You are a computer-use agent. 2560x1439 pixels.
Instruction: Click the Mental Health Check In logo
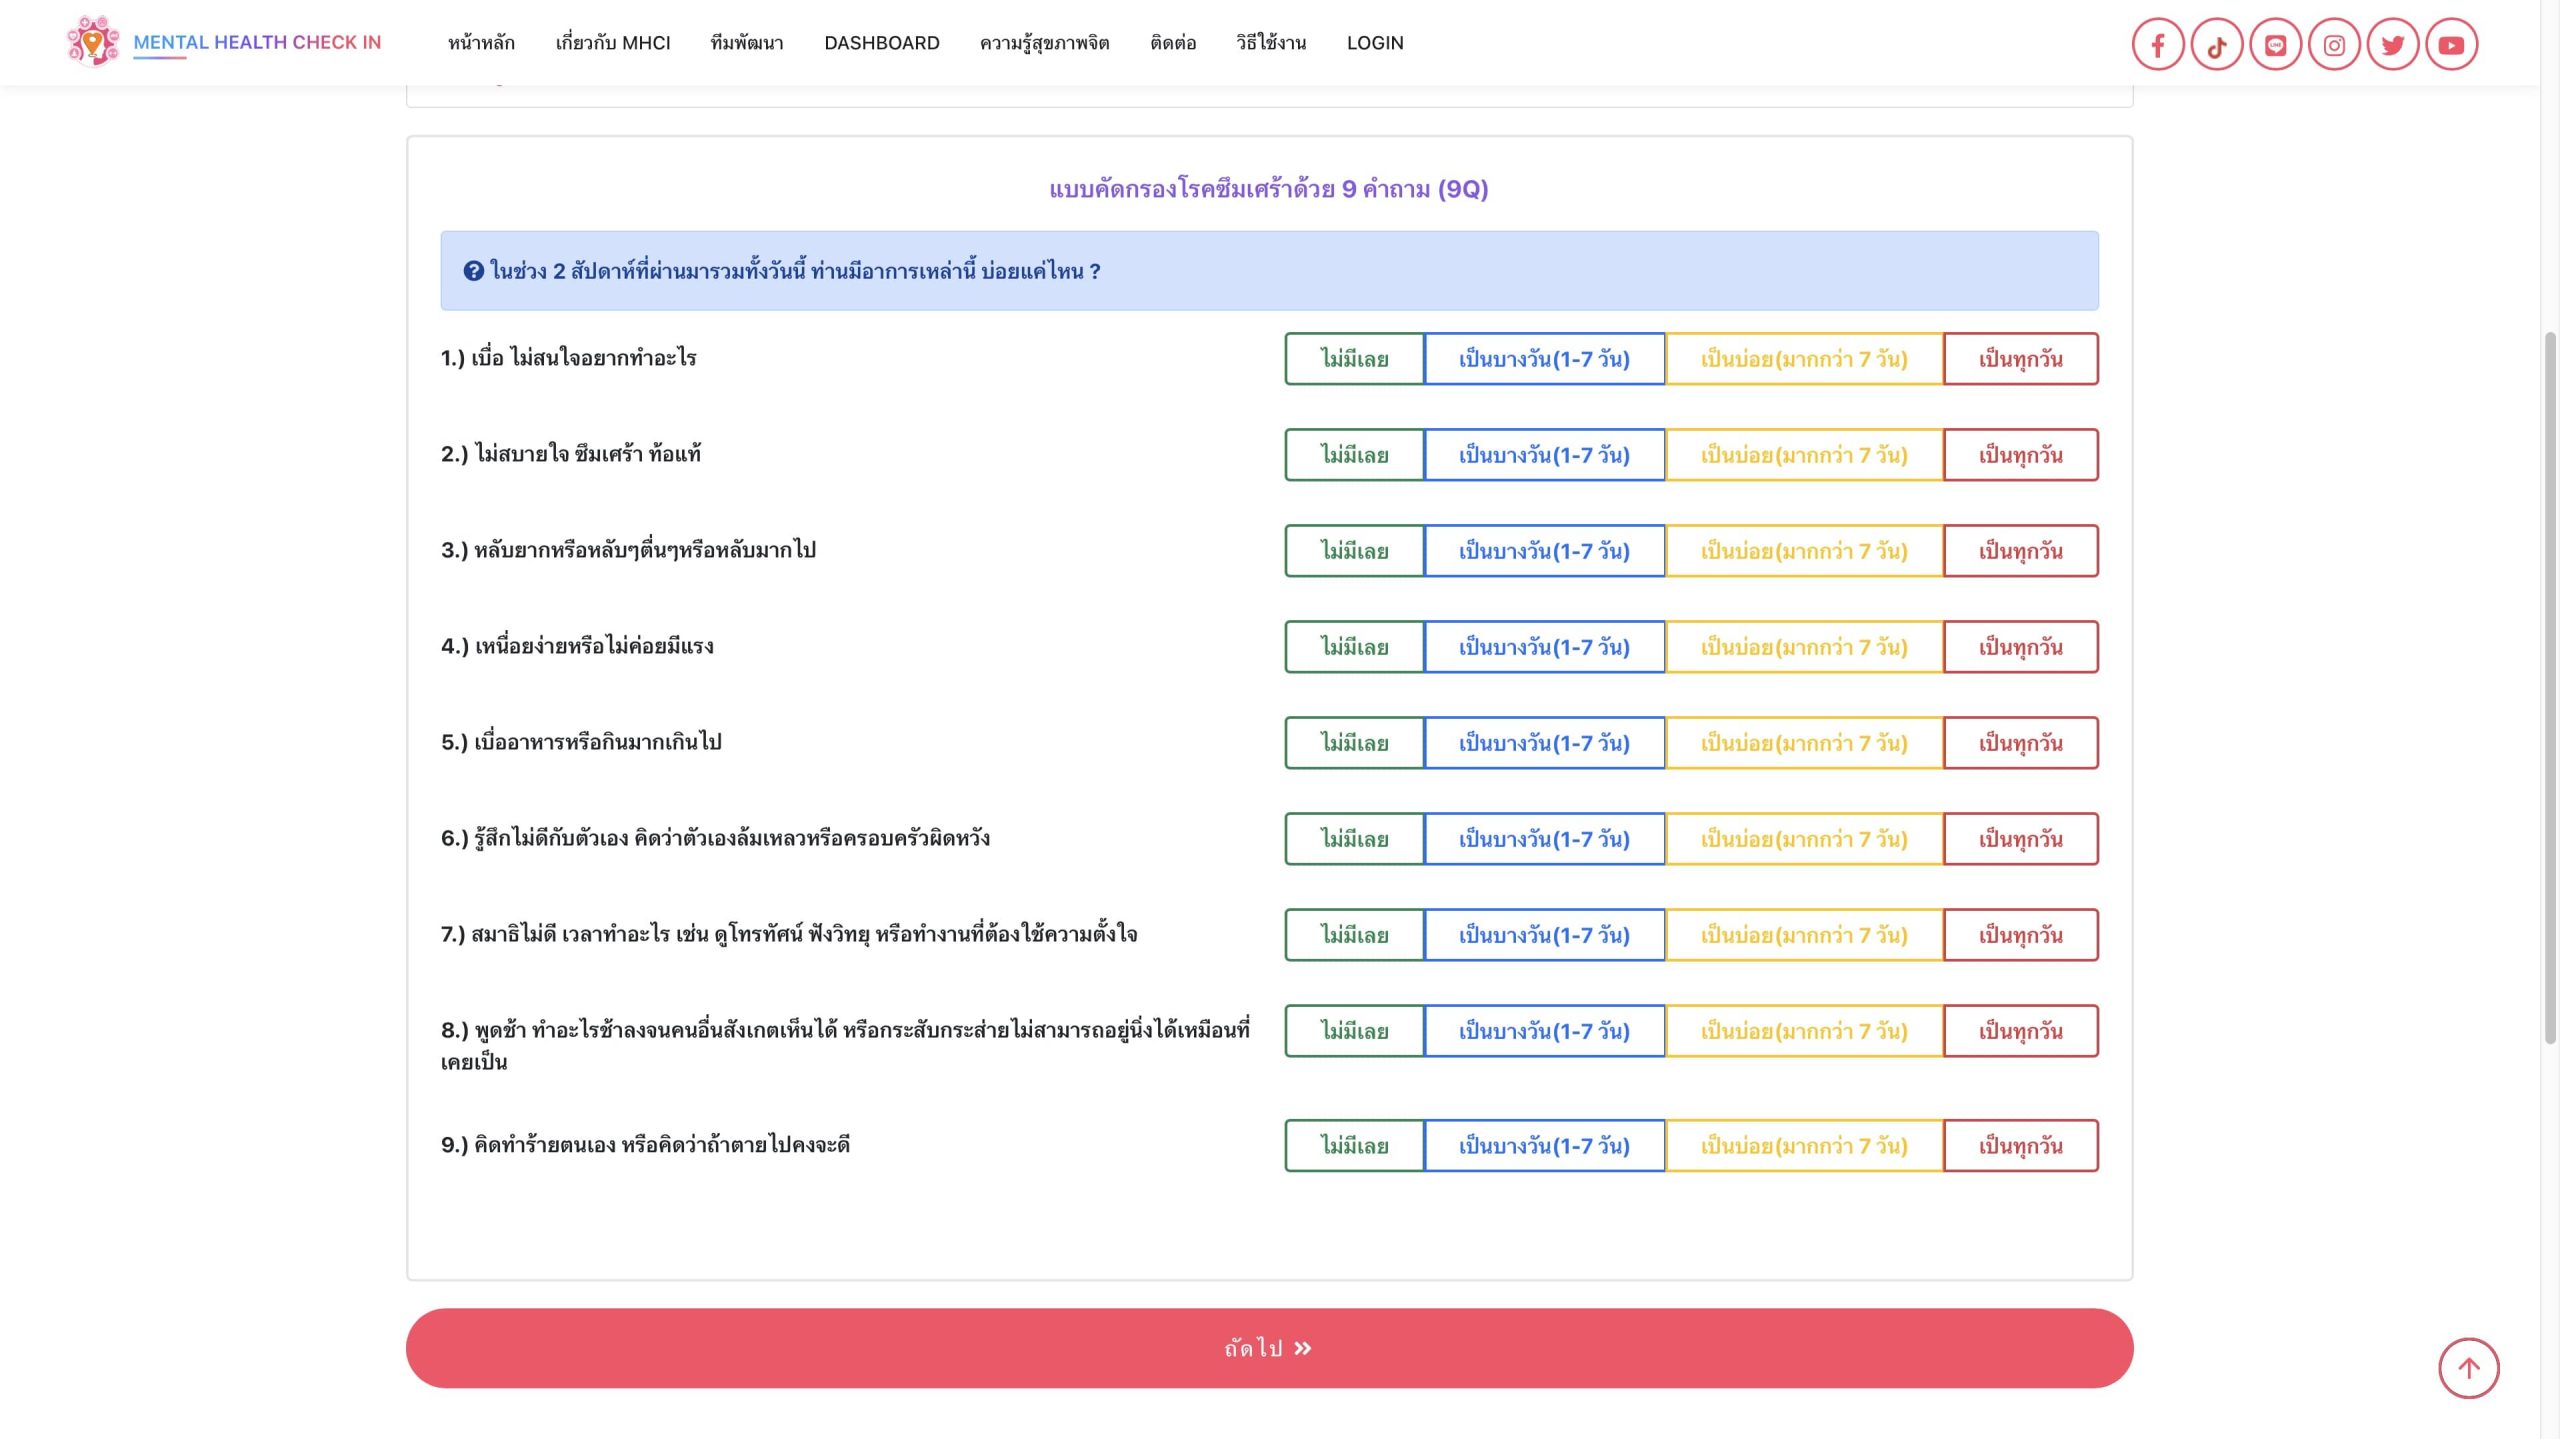point(224,42)
